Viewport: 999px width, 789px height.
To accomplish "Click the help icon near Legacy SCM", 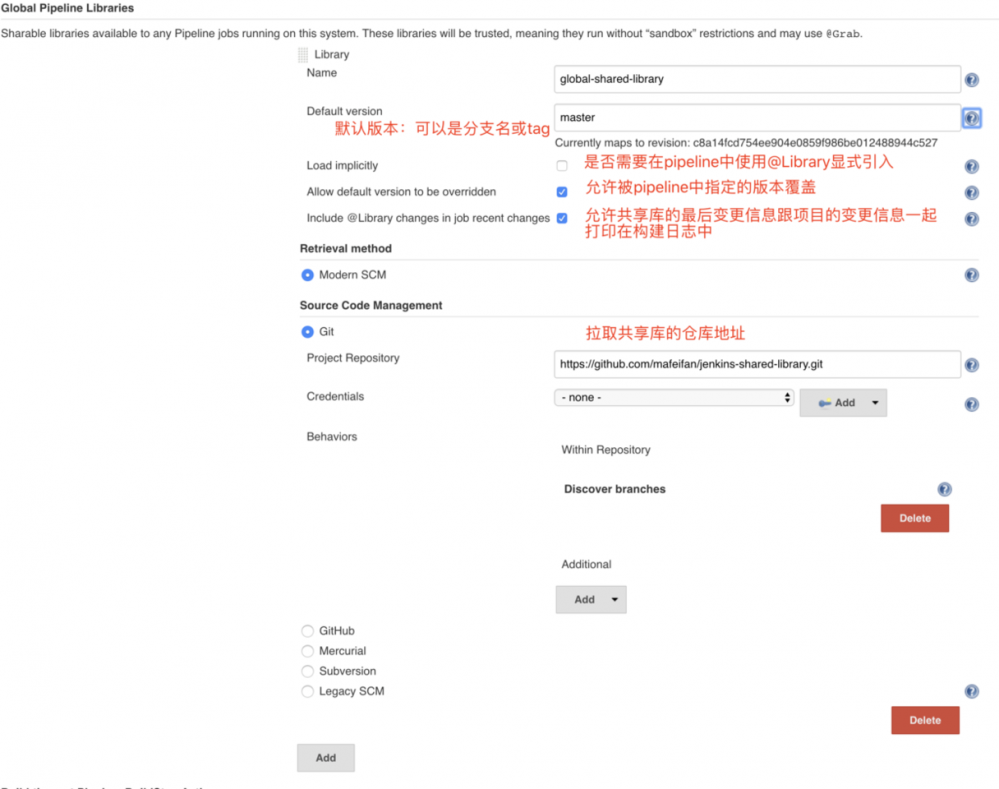I will pos(971,690).
